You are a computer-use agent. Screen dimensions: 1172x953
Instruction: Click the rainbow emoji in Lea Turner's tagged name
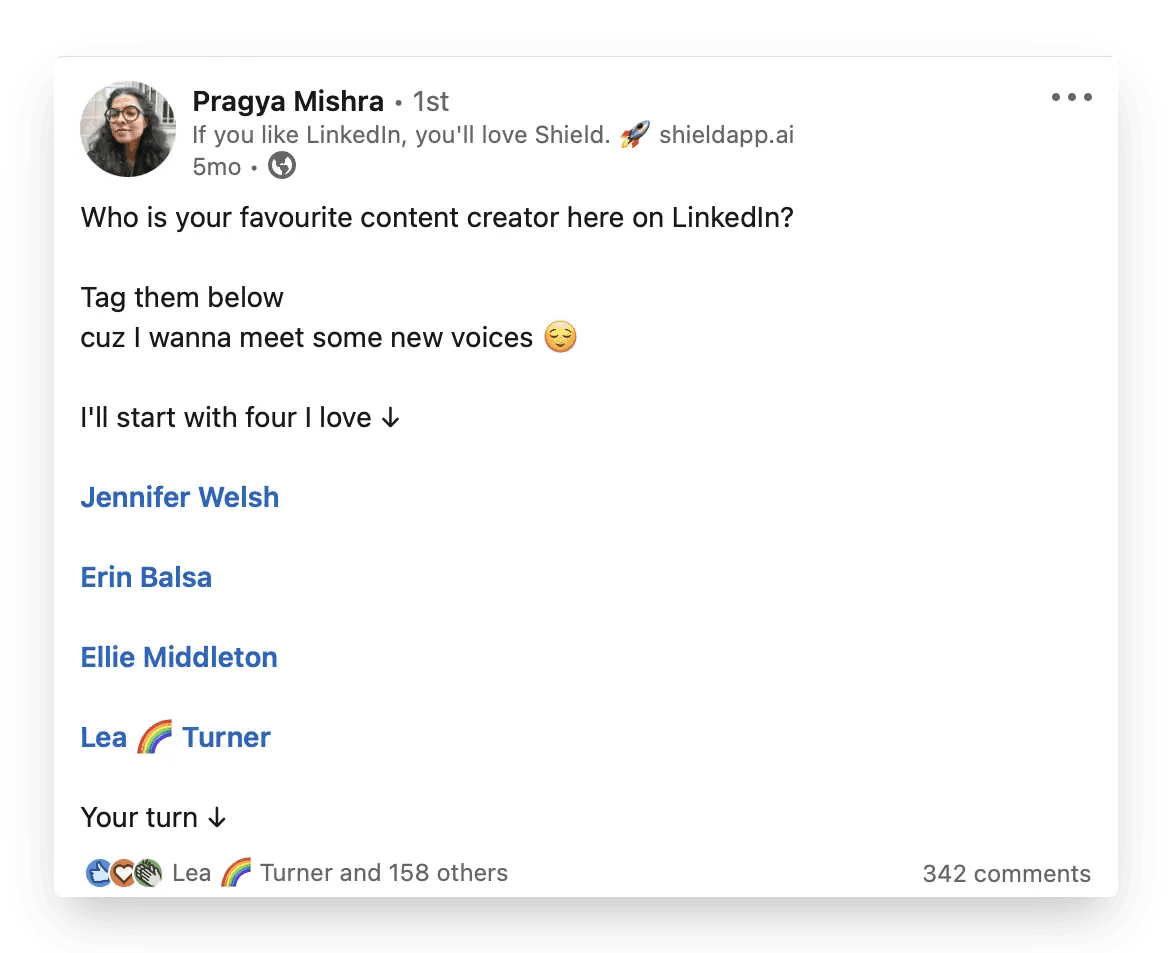coord(154,738)
